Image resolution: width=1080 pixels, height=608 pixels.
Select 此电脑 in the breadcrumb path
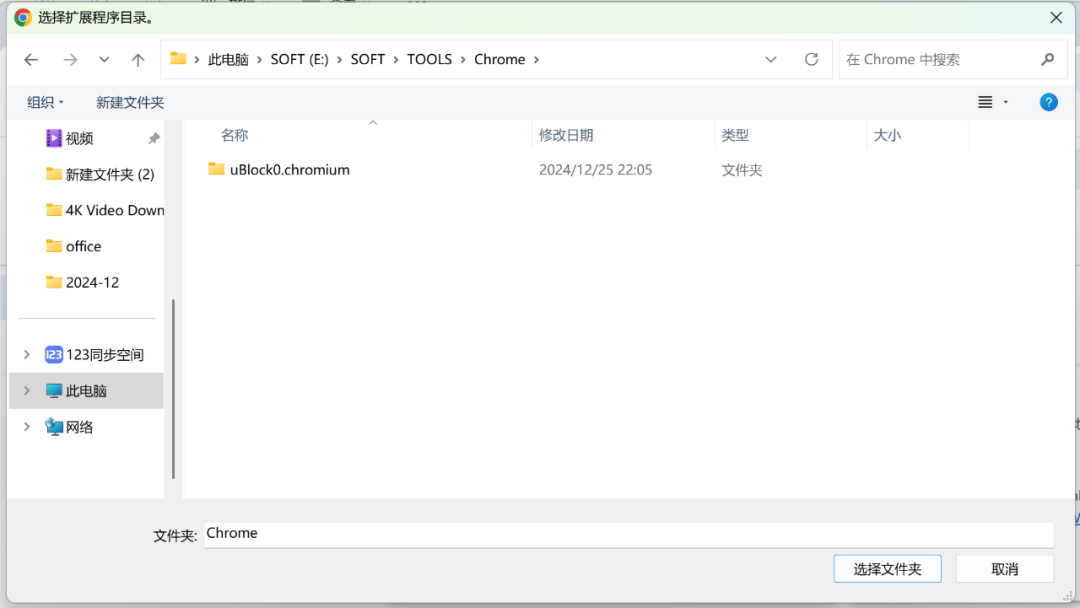click(228, 59)
